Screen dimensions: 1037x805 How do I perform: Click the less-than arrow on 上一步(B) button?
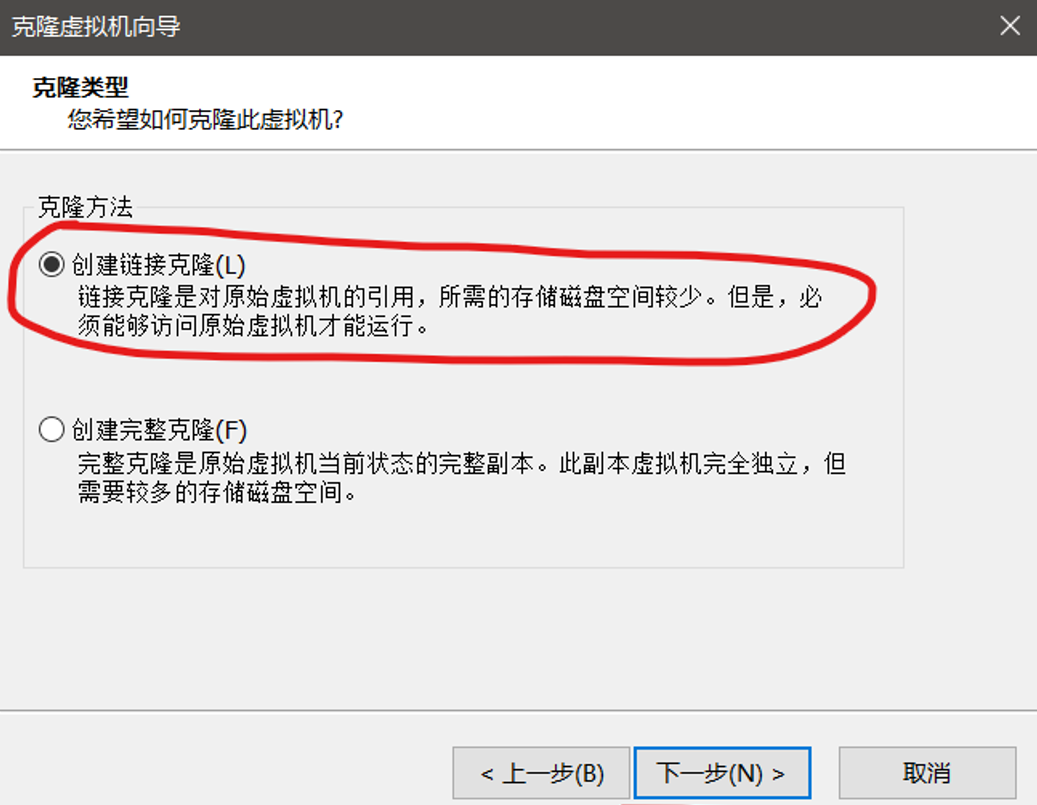[487, 774]
